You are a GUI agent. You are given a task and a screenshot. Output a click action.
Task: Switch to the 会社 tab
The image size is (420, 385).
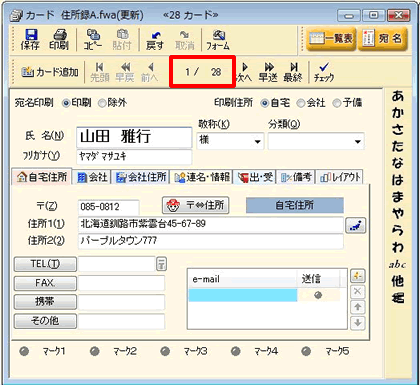click(92, 177)
